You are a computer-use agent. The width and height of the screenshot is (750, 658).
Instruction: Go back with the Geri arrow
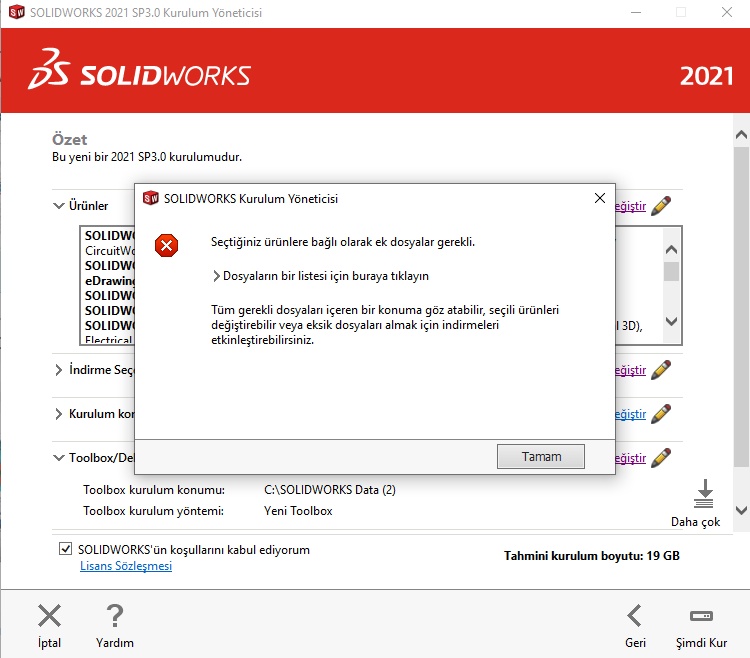(635, 615)
